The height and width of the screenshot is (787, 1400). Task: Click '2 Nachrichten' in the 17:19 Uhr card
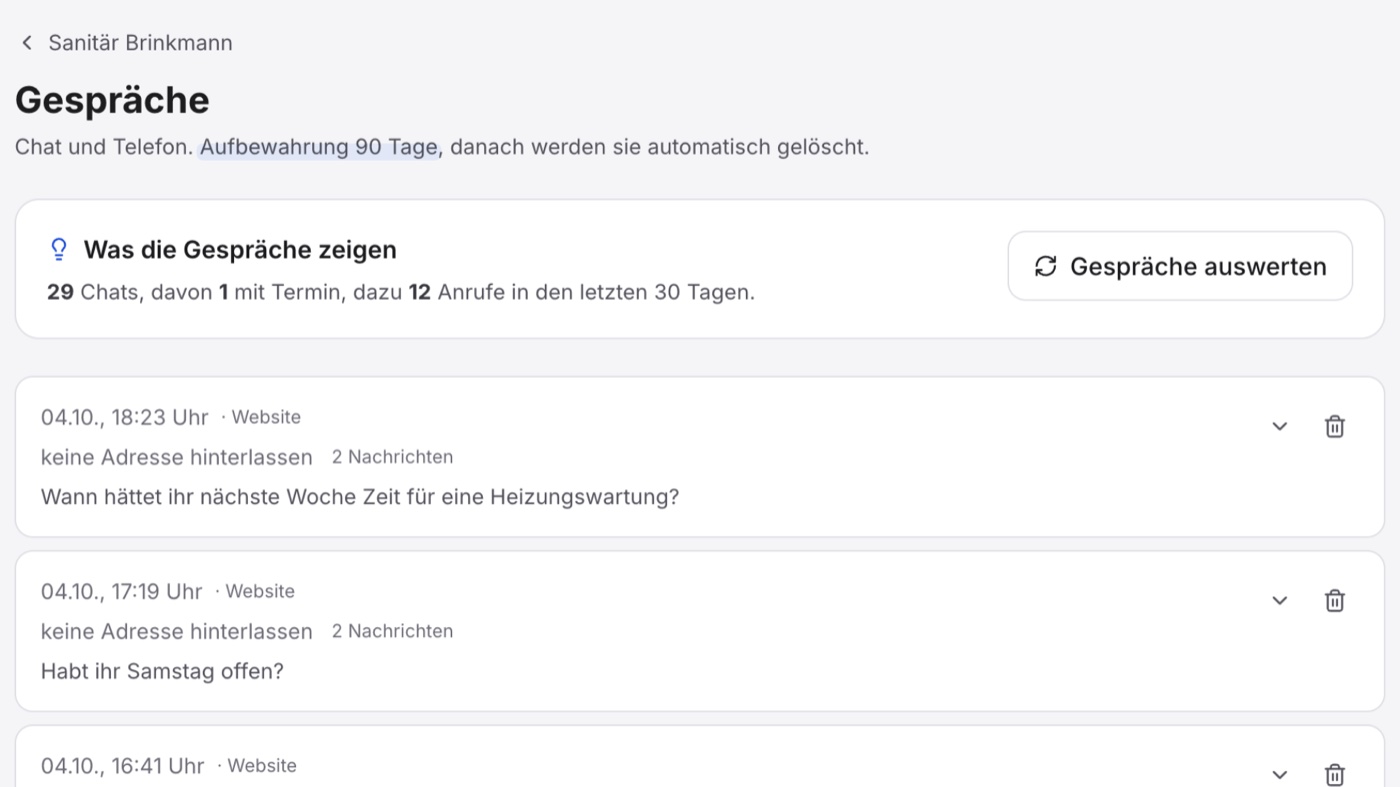392,631
